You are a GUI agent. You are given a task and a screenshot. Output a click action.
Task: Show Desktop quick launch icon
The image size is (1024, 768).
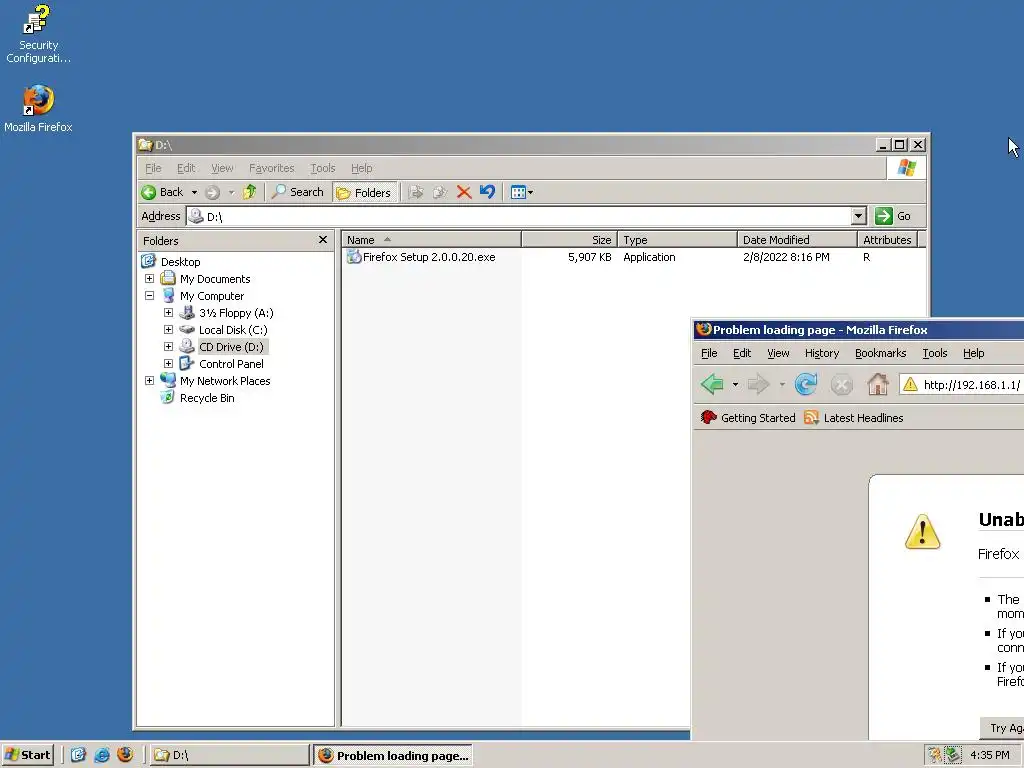point(78,755)
